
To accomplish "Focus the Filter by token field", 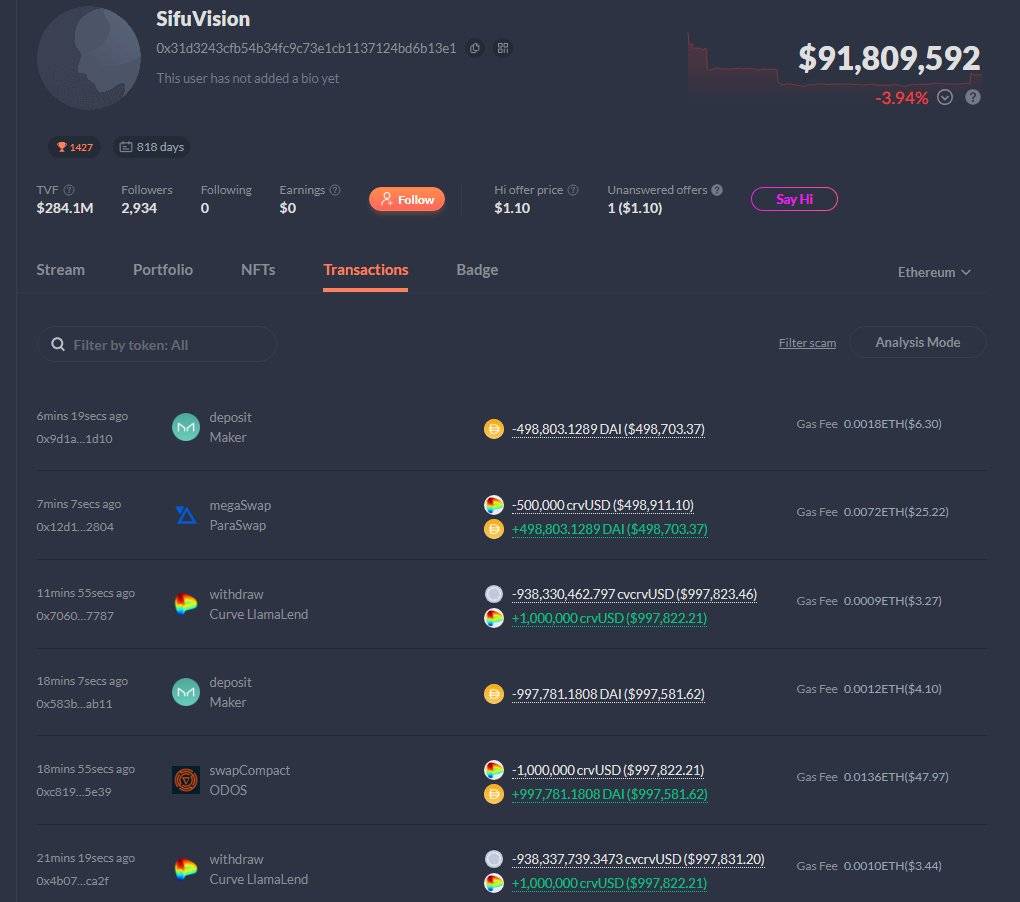I will pos(157,345).
